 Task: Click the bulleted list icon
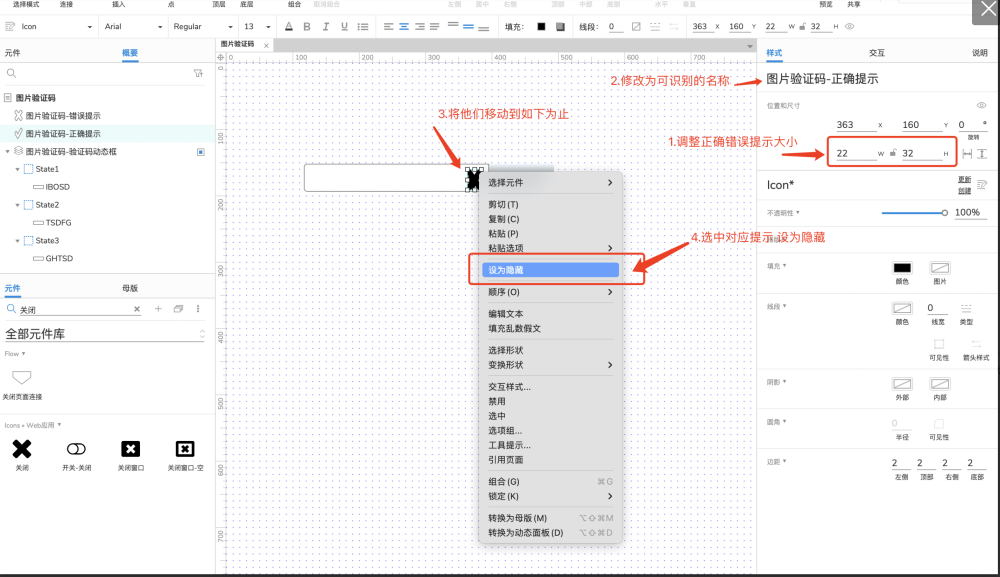(x=364, y=27)
